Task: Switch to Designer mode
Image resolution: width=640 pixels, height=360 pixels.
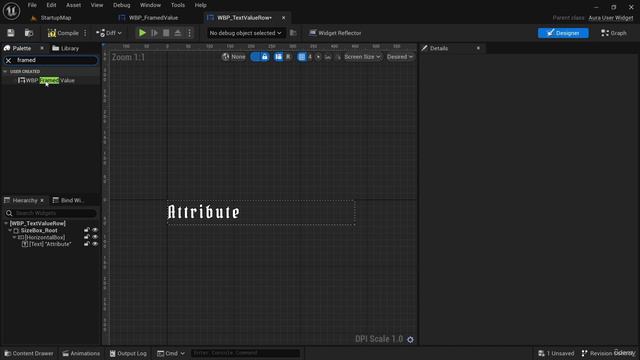Action: (x=563, y=33)
